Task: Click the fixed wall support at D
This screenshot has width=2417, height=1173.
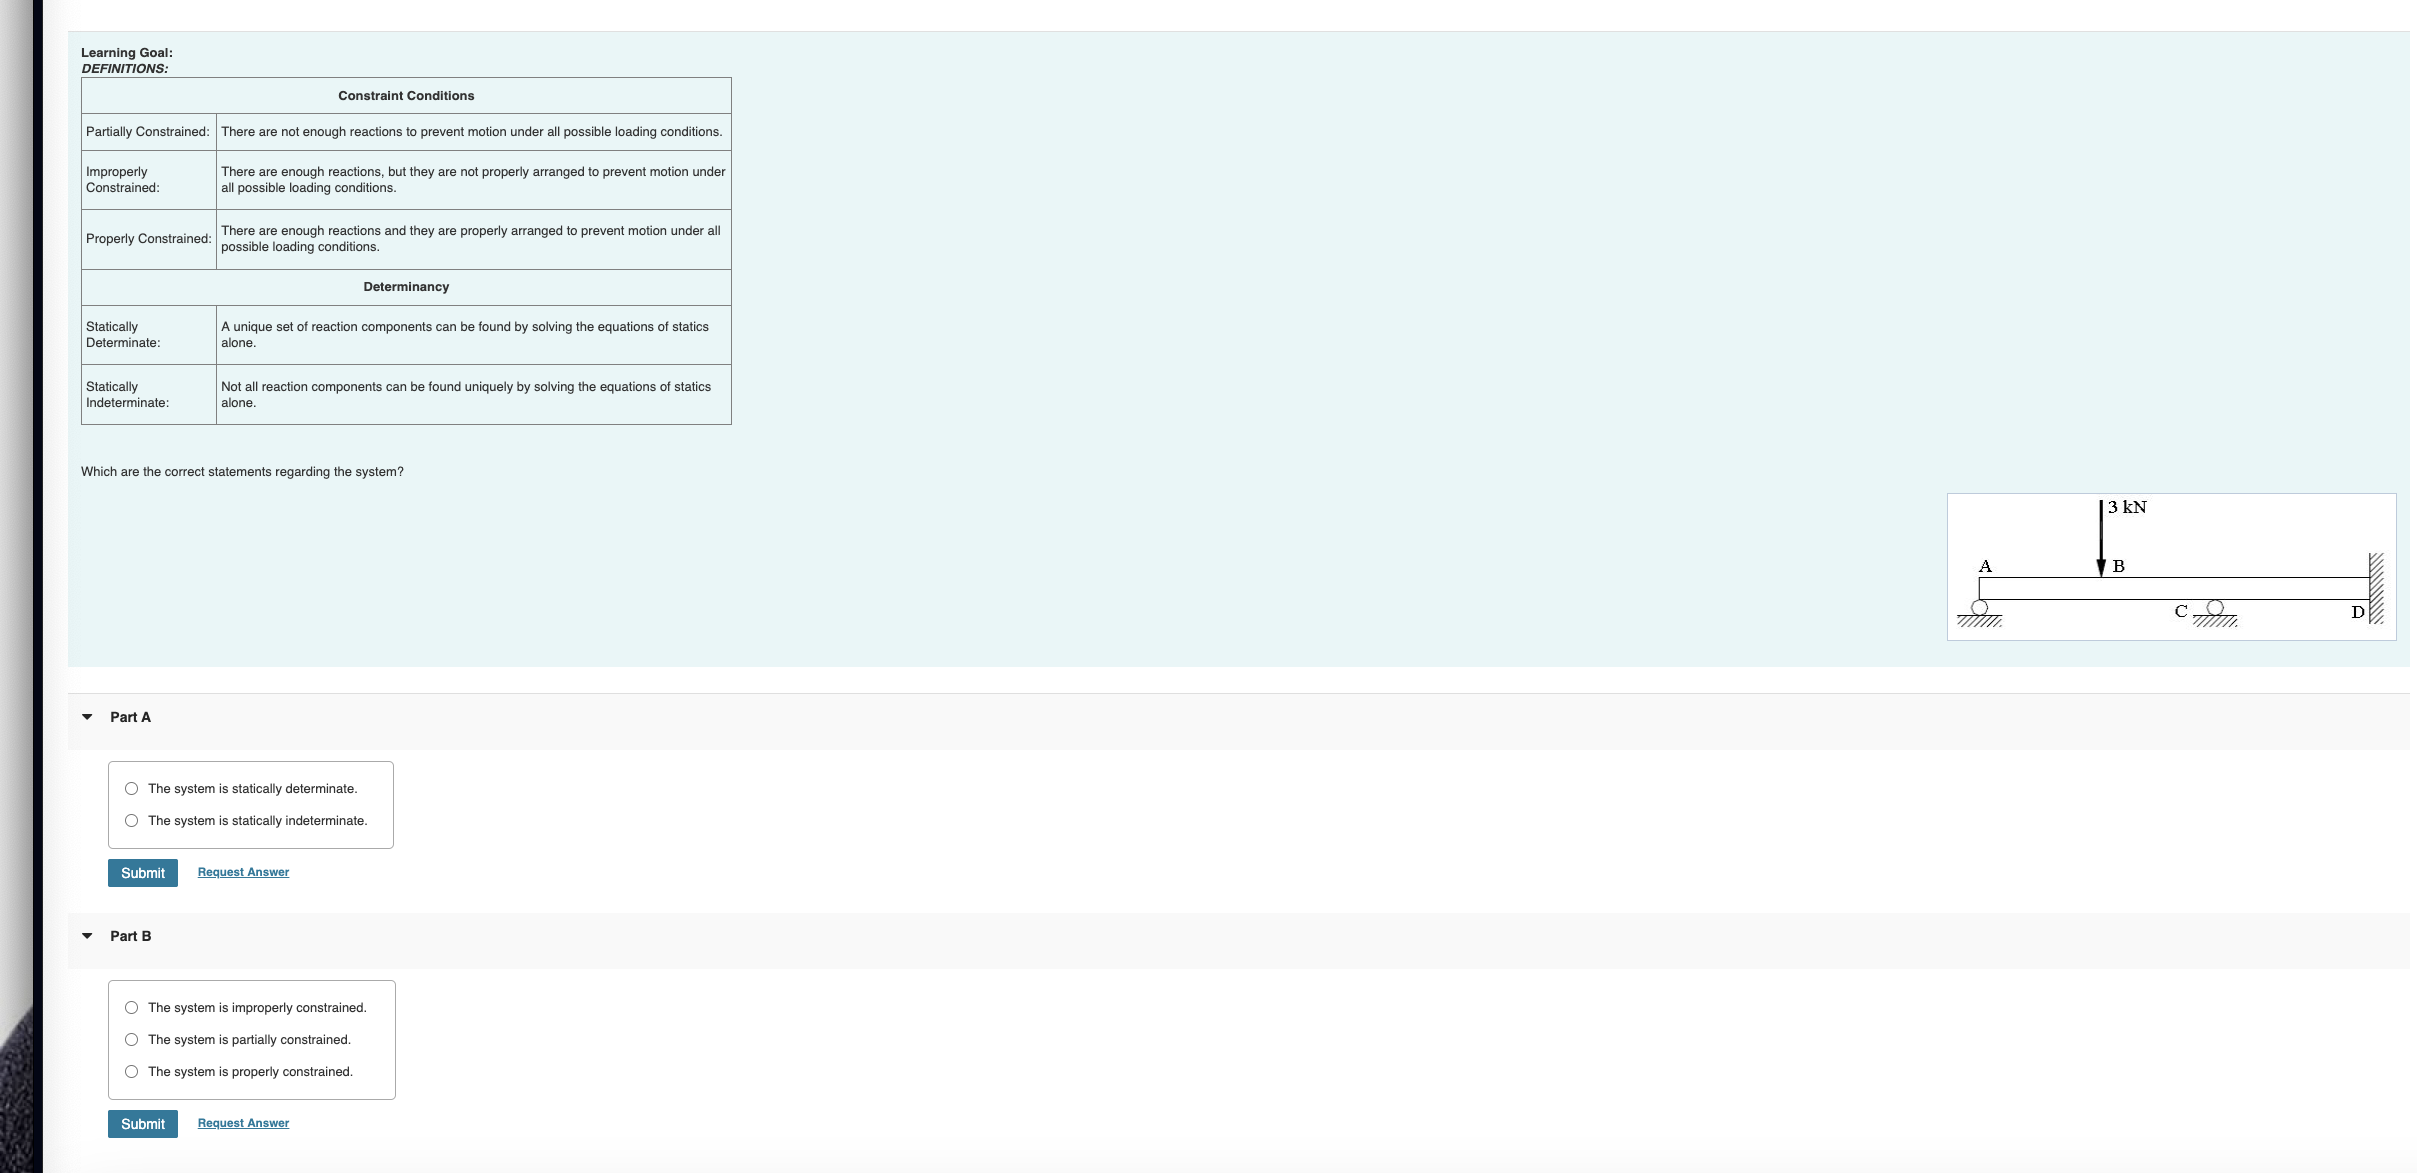Action: point(2377,588)
